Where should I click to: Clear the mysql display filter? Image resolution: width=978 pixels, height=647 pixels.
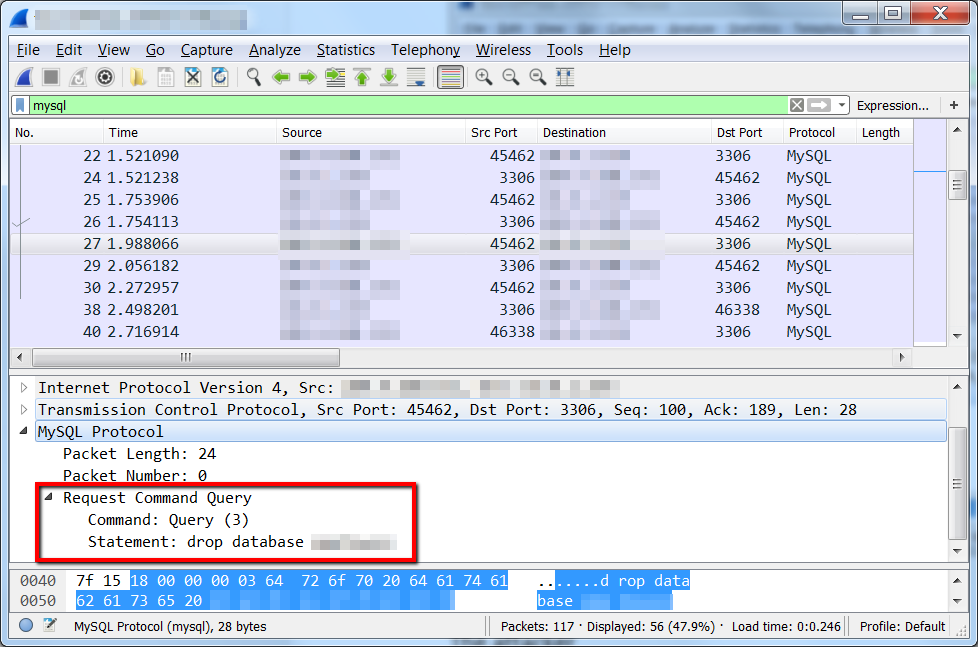pyautogui.click(x=796, y=105)
